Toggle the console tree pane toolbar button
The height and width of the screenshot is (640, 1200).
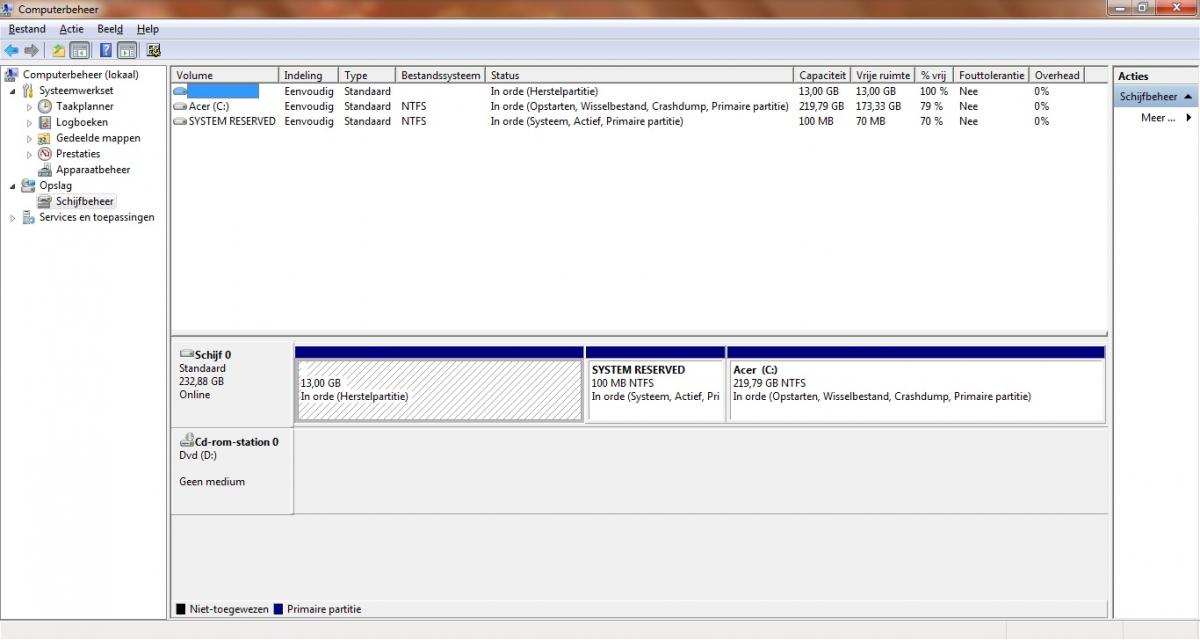point(80,50)
